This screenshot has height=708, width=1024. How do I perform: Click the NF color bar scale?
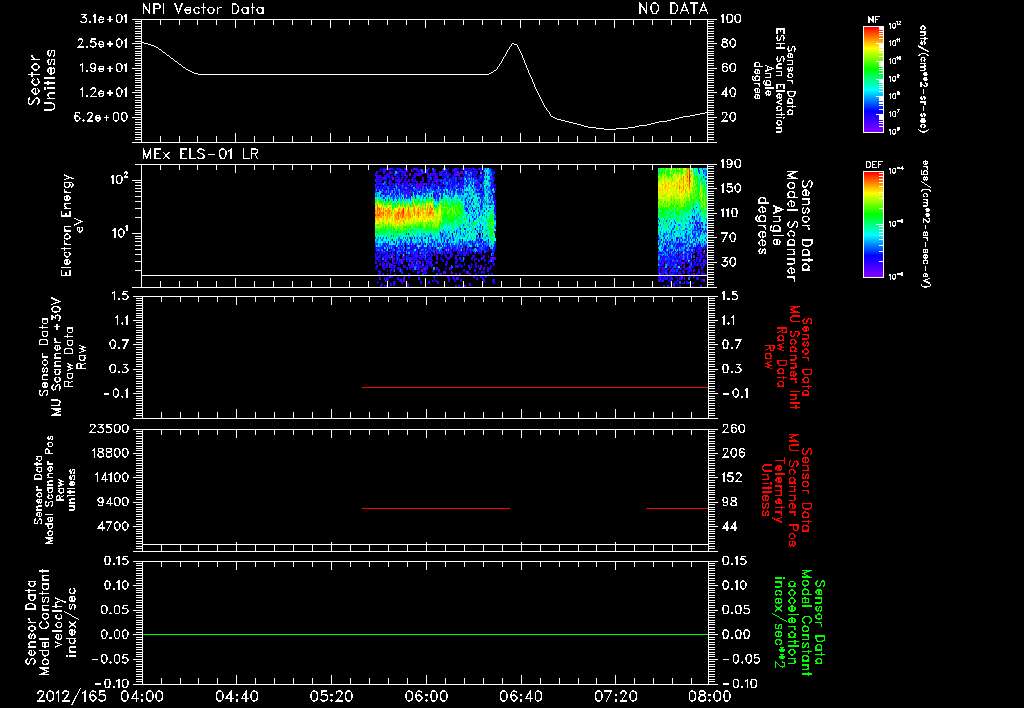(873, 79)
